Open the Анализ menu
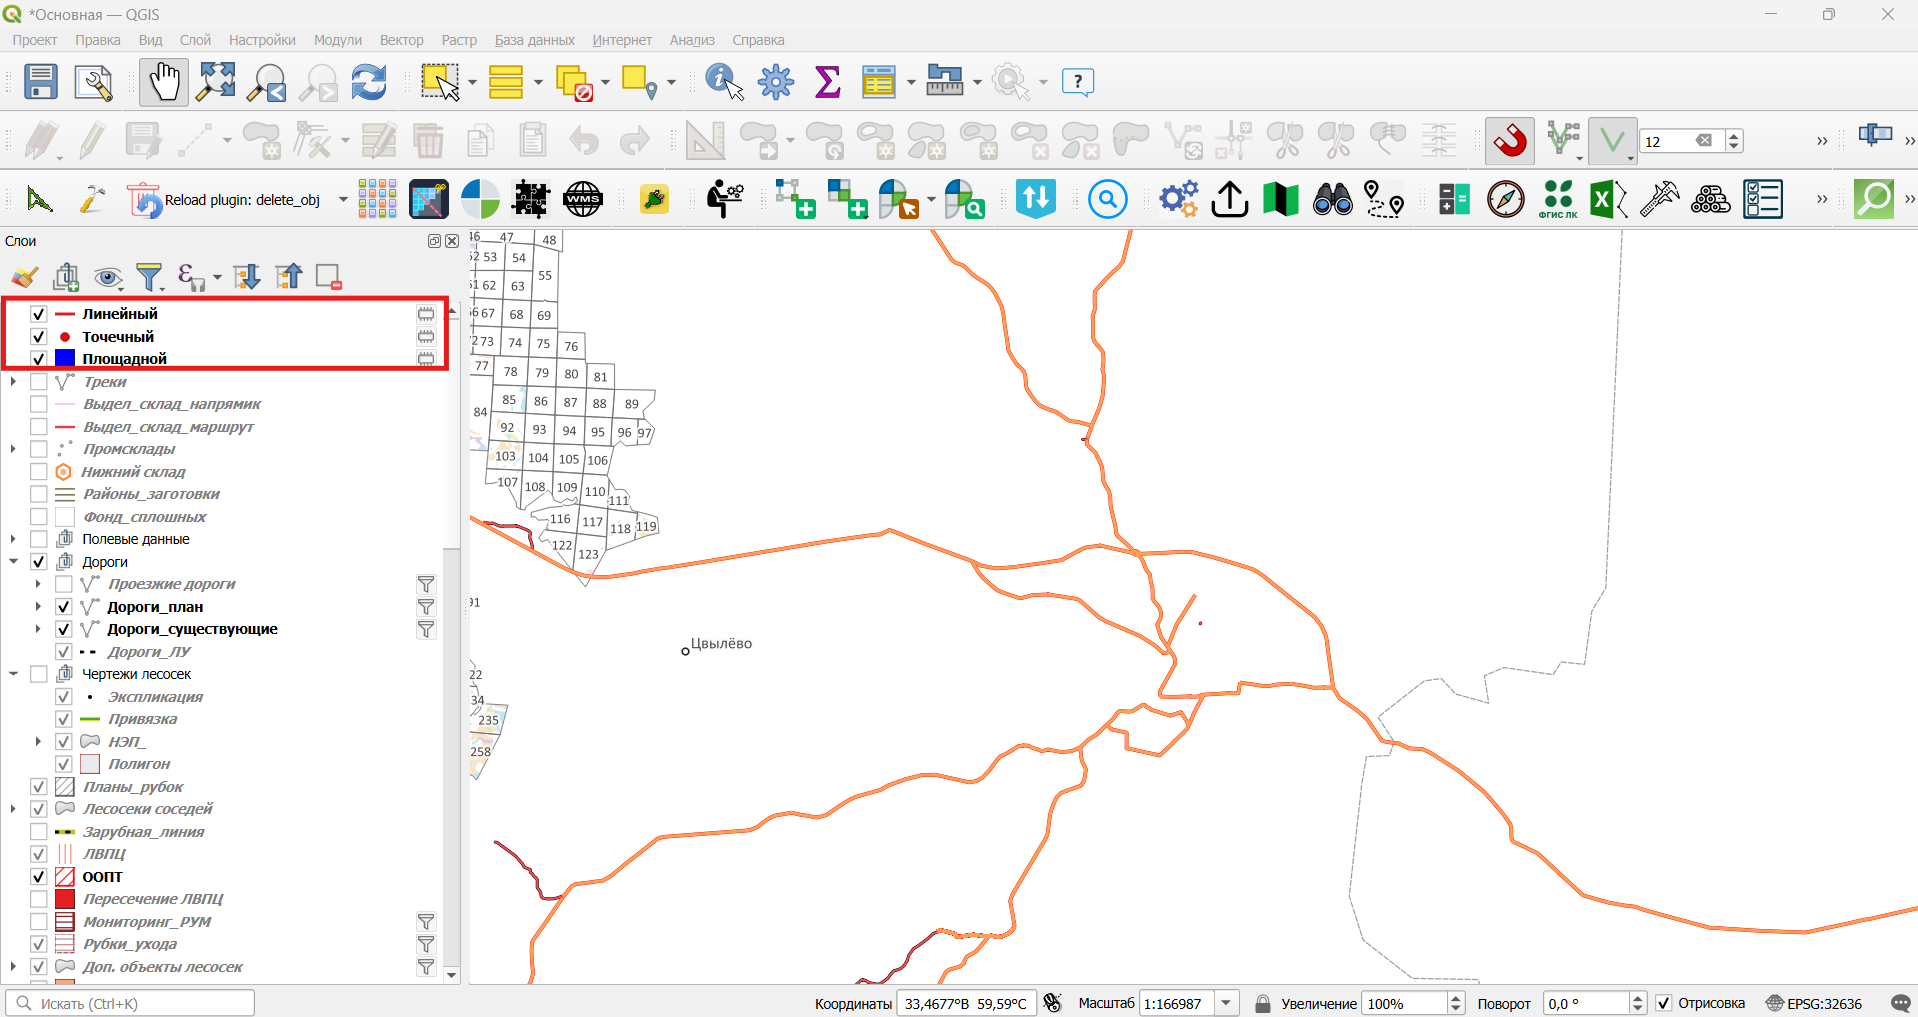The width and height of the screenshot is (1918, 1017). [x=692, y=40]
